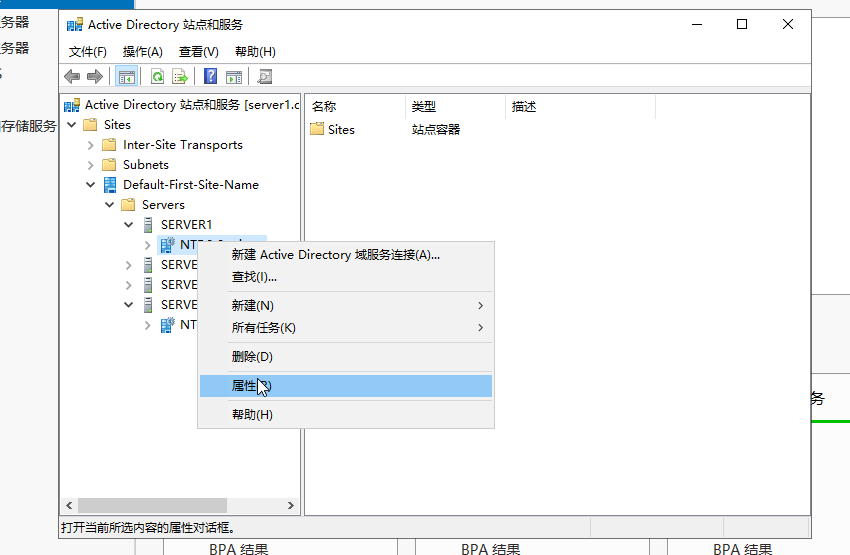The image size is (850, 555).
Task: Click the Forward arrow toolbar icon
Action: [x=95, y=76]
